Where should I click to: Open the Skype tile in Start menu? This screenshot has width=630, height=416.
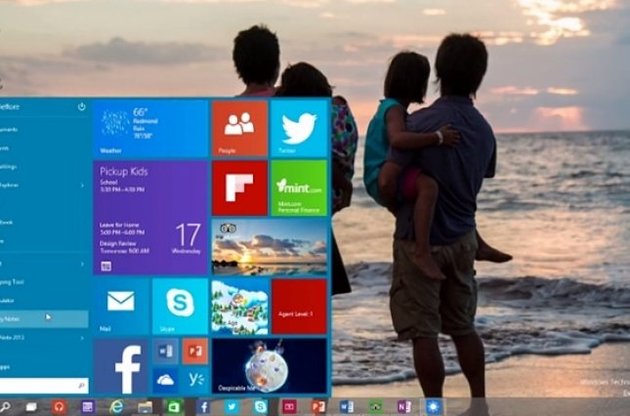point(180,306)
